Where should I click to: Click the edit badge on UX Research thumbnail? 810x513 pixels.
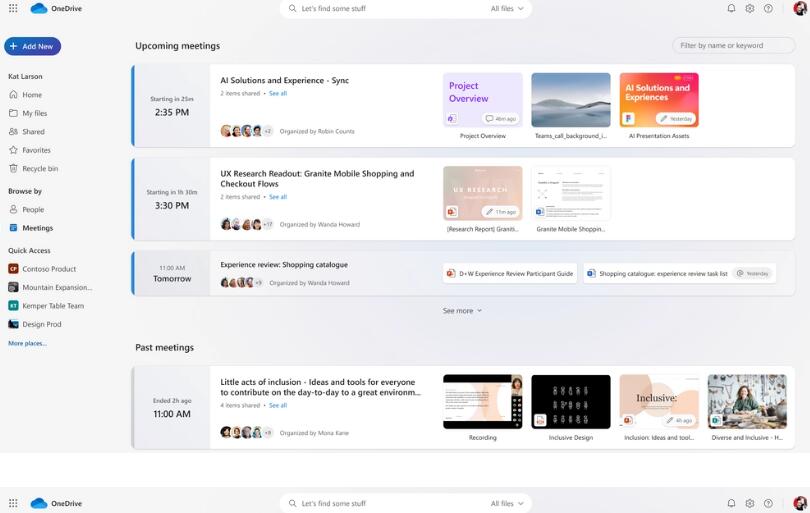pyautogui.click(x=501, y=212)
